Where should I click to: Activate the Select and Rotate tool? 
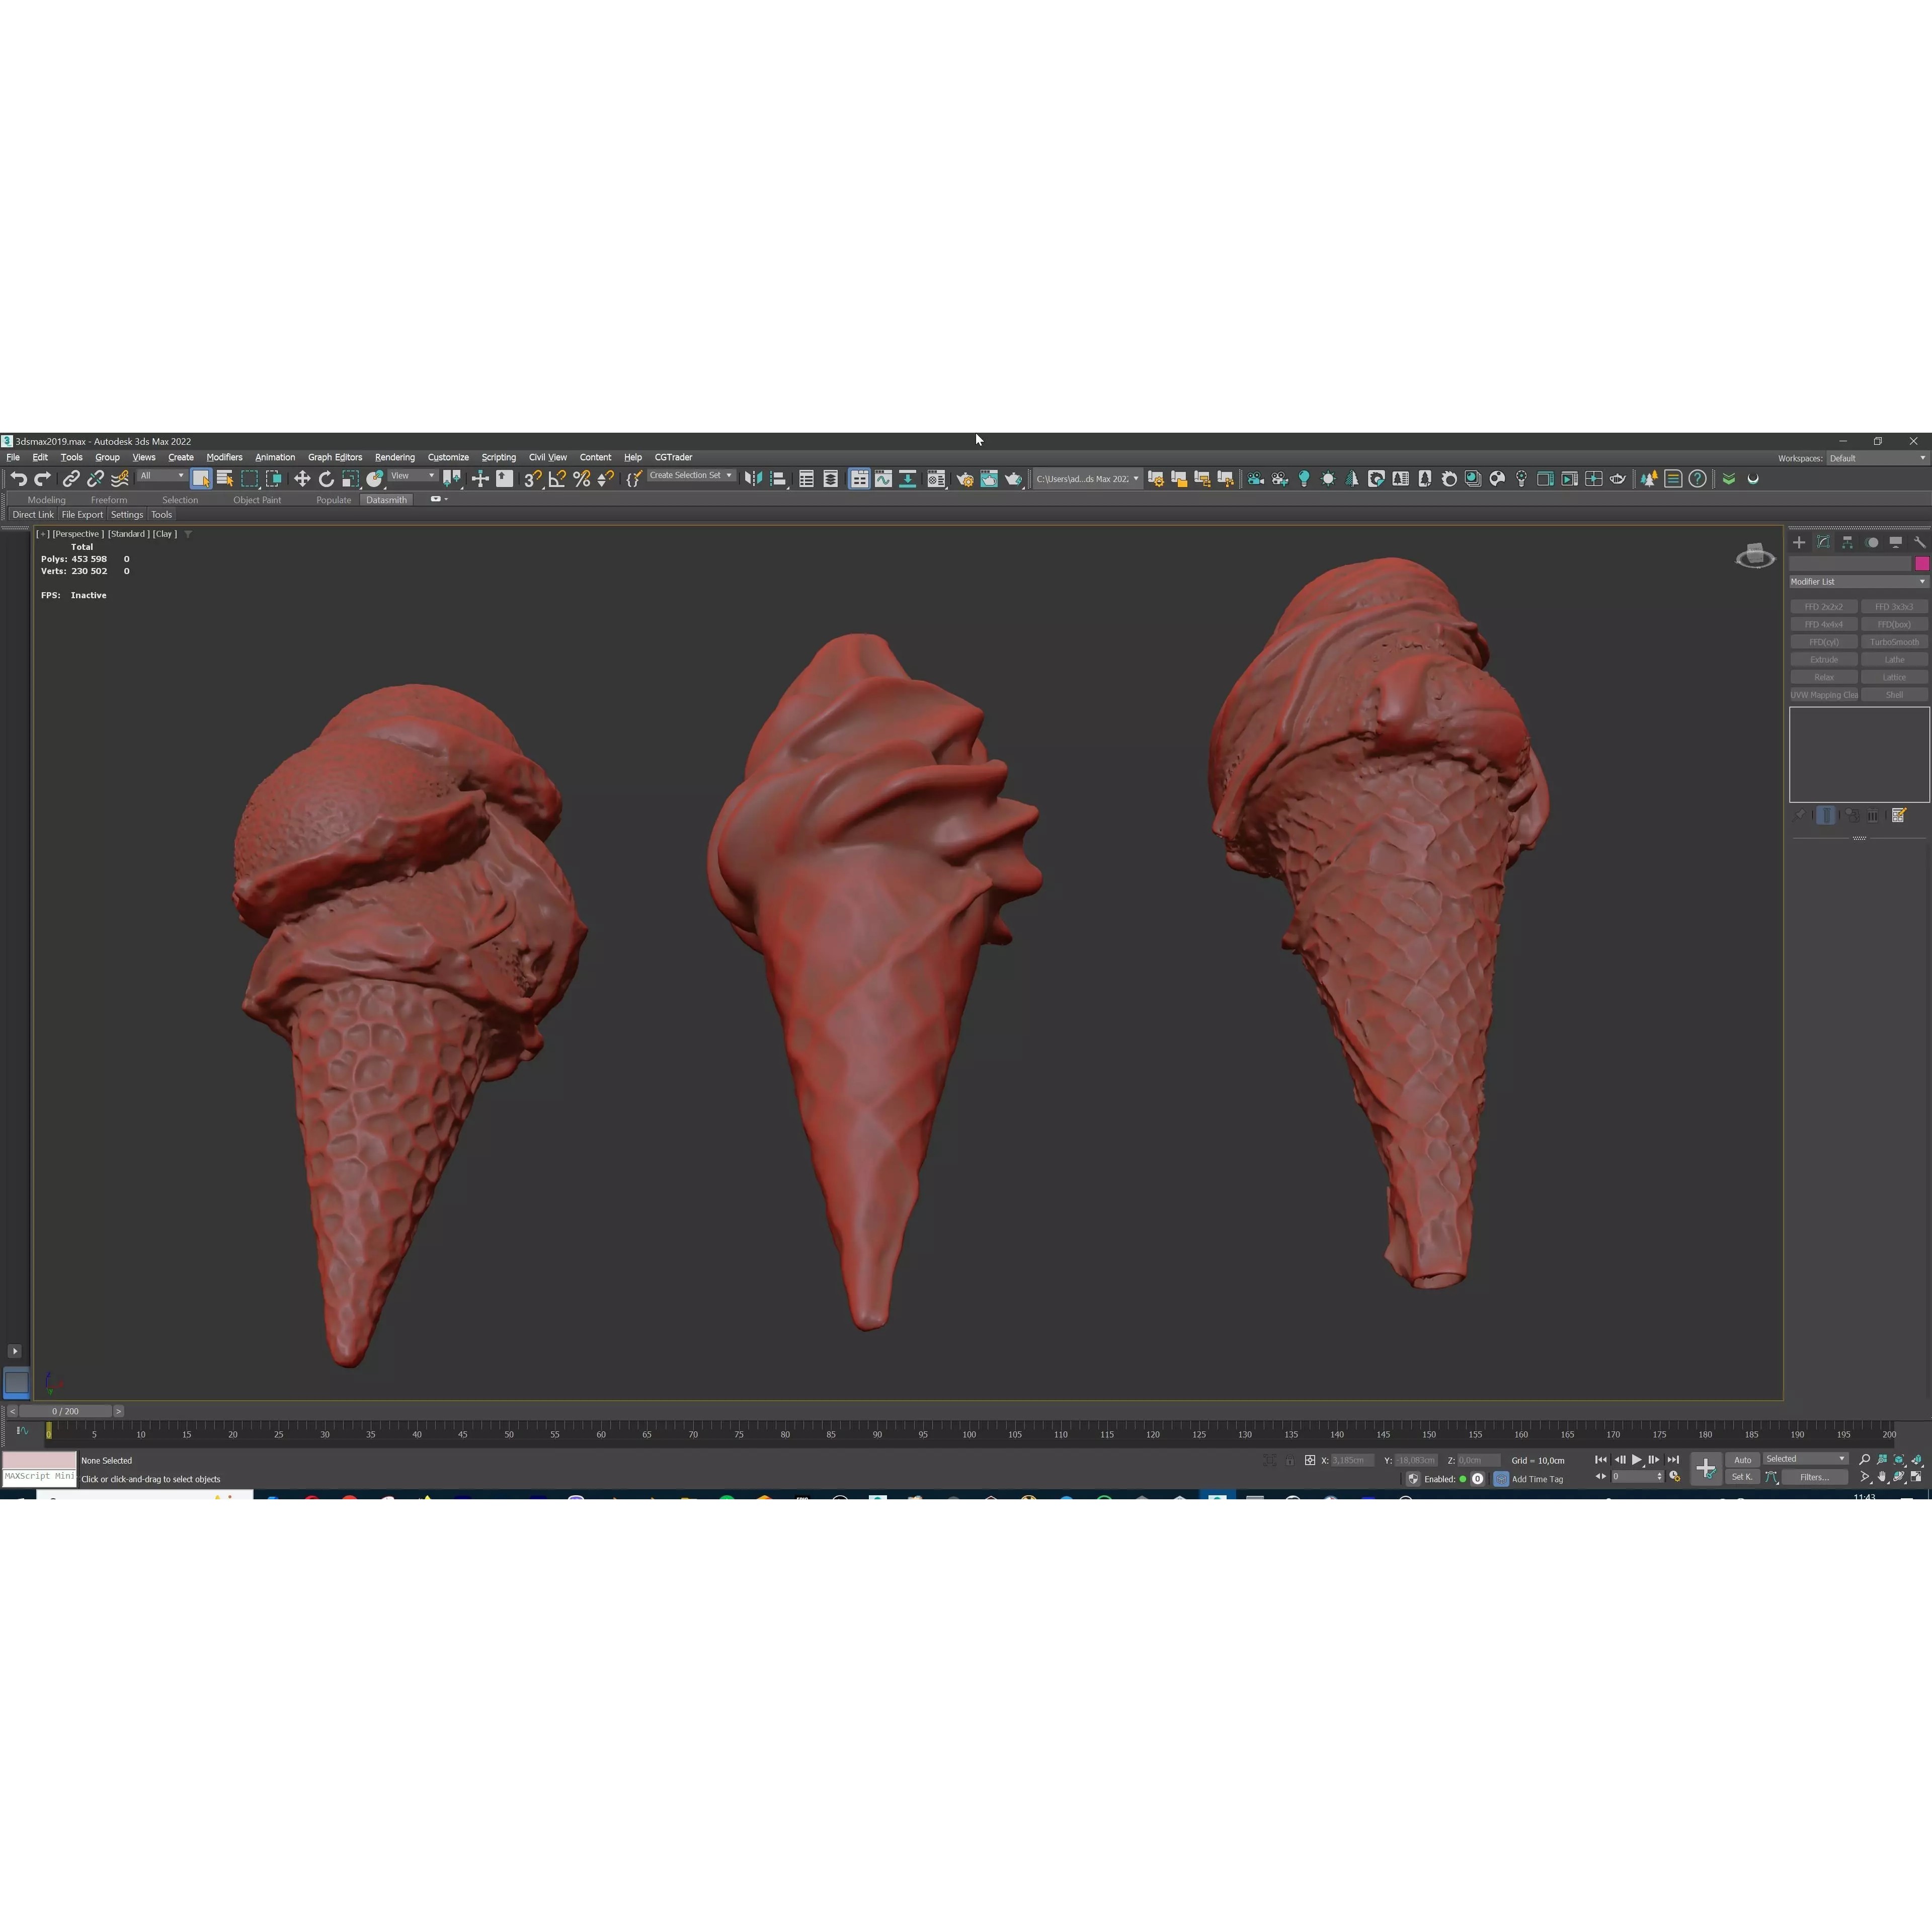pos(326,479)
